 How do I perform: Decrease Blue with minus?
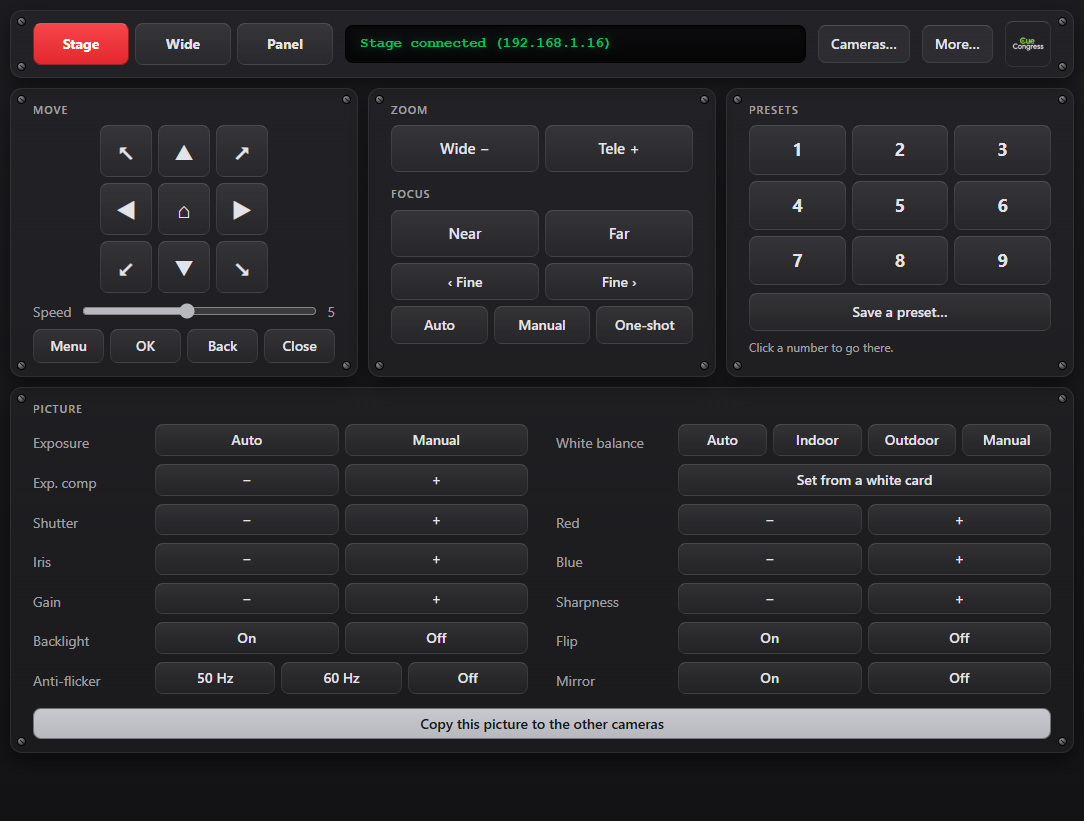point(769,559)
